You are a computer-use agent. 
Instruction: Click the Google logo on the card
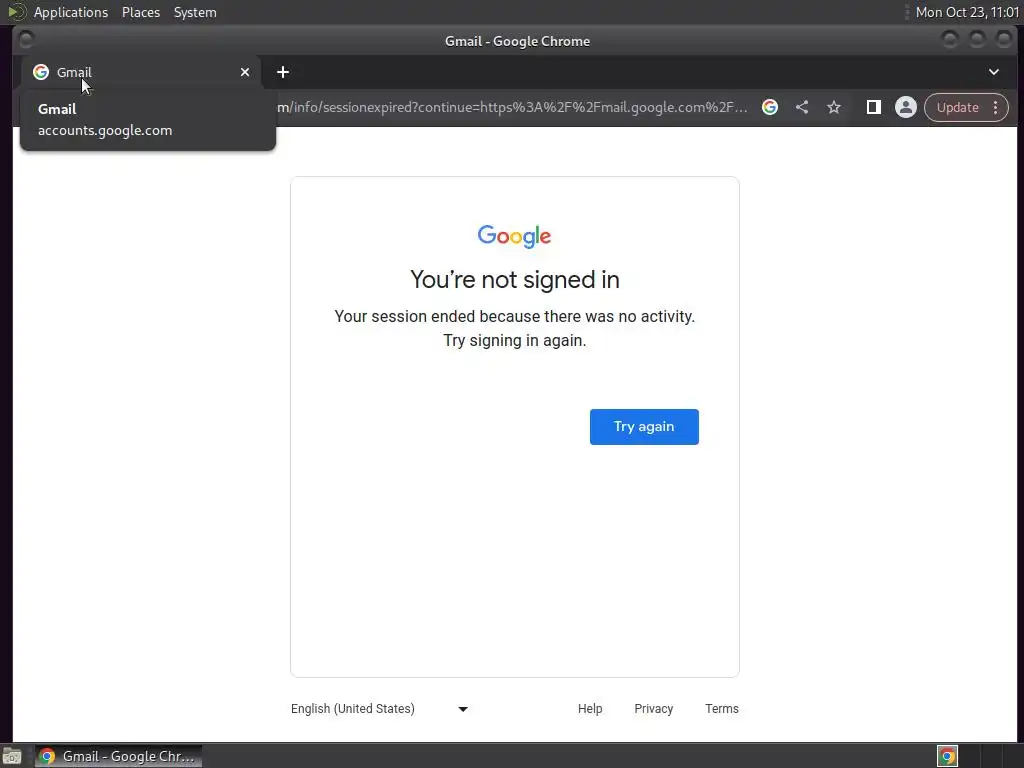[x=515, y=236]
